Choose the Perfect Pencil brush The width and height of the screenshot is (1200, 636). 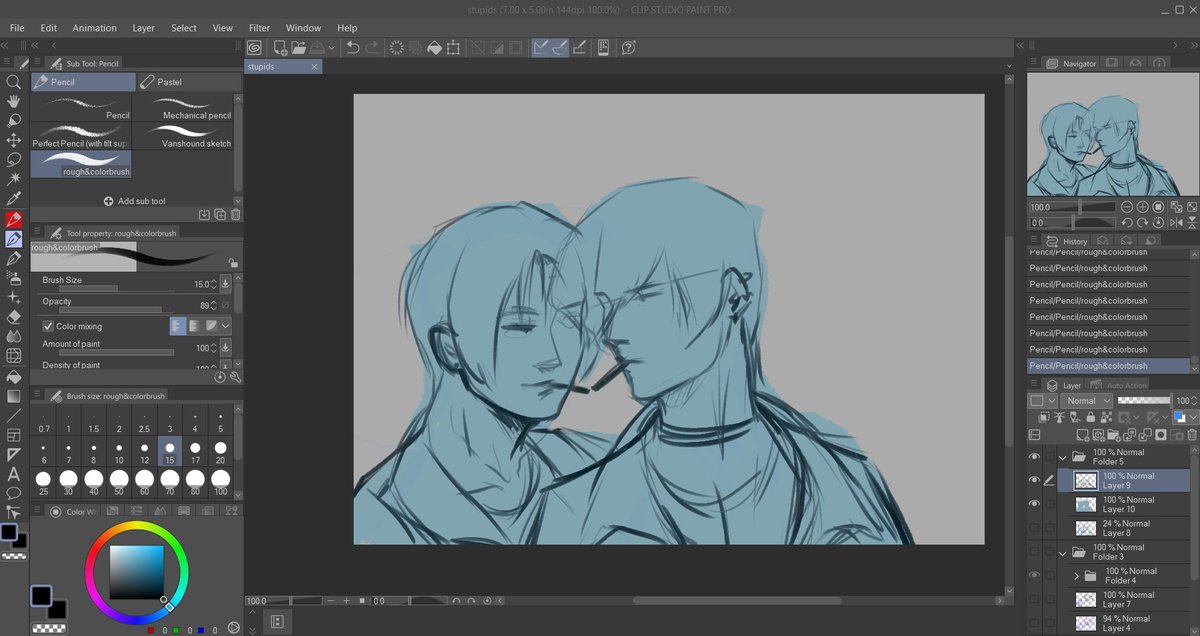81,137
